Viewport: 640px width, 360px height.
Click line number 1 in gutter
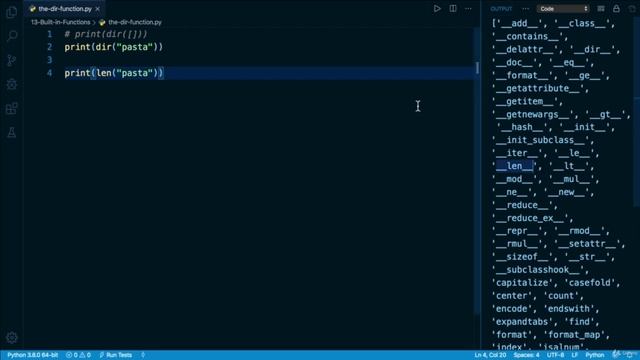(x=49, y=34)
